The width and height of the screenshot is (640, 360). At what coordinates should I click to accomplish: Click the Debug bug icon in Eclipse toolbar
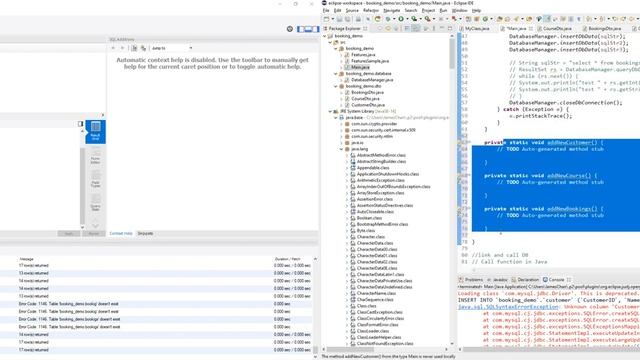pos(388,19)
